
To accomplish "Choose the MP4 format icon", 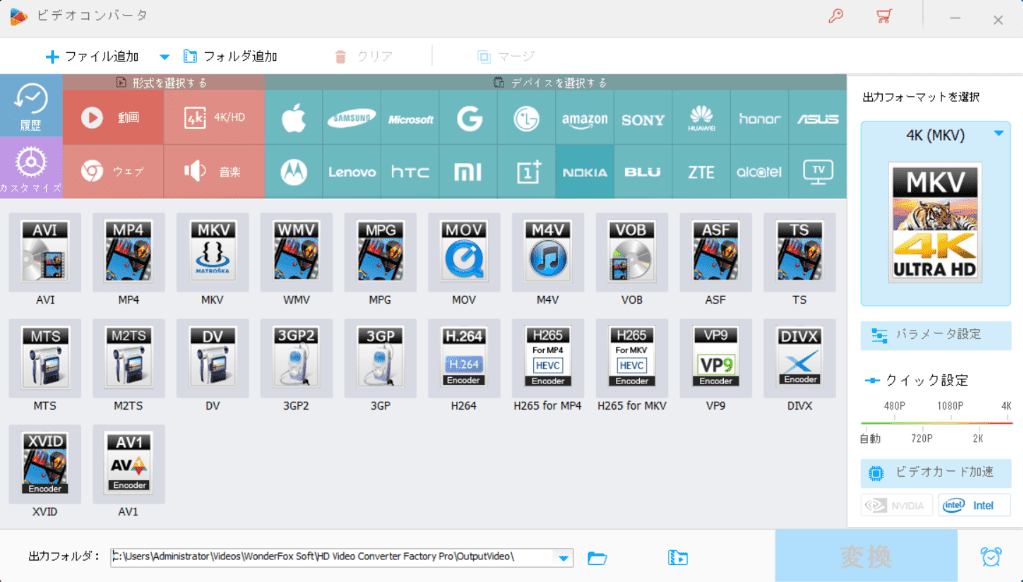I will pyautogui.click(x=129, y=253).
